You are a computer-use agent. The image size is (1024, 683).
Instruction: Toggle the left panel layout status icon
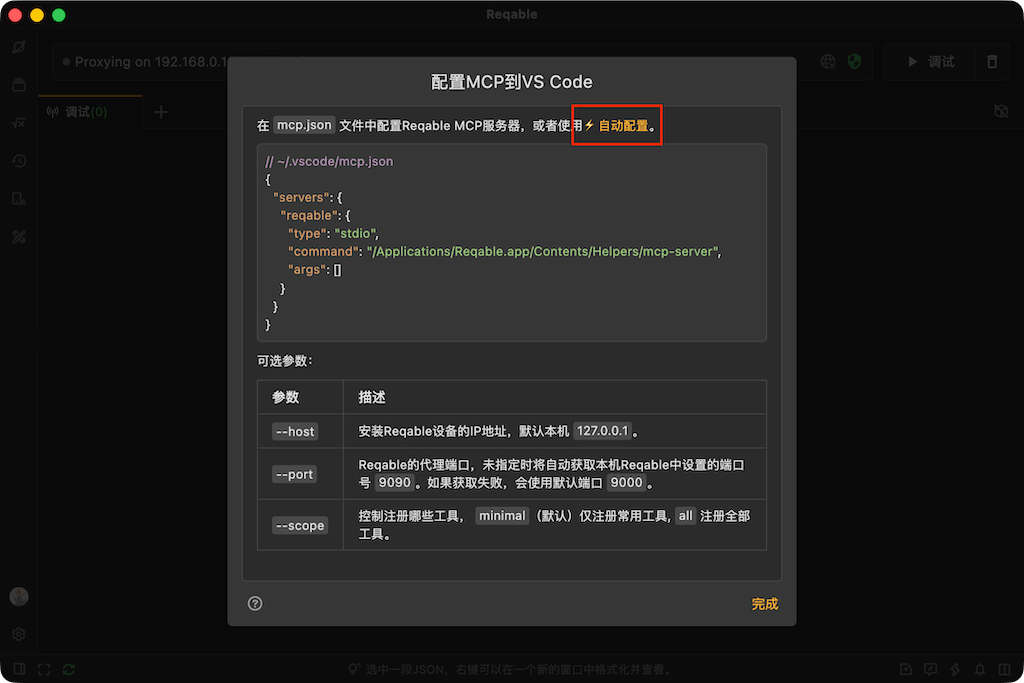pyautogui.click(x=20, y=669)
